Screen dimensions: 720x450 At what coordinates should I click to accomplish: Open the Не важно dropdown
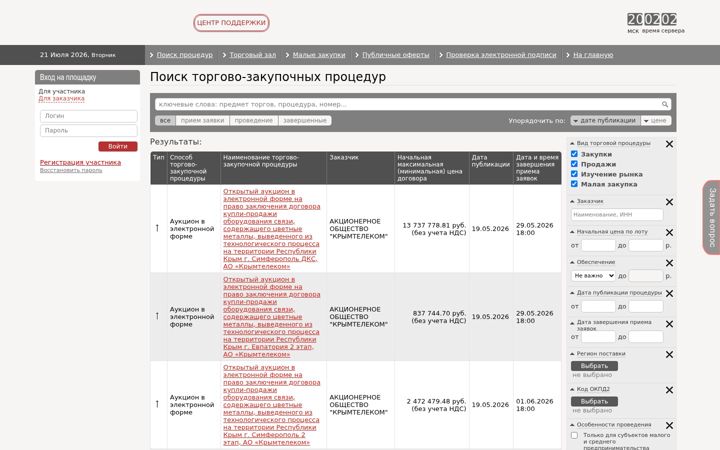click(593, 276)
